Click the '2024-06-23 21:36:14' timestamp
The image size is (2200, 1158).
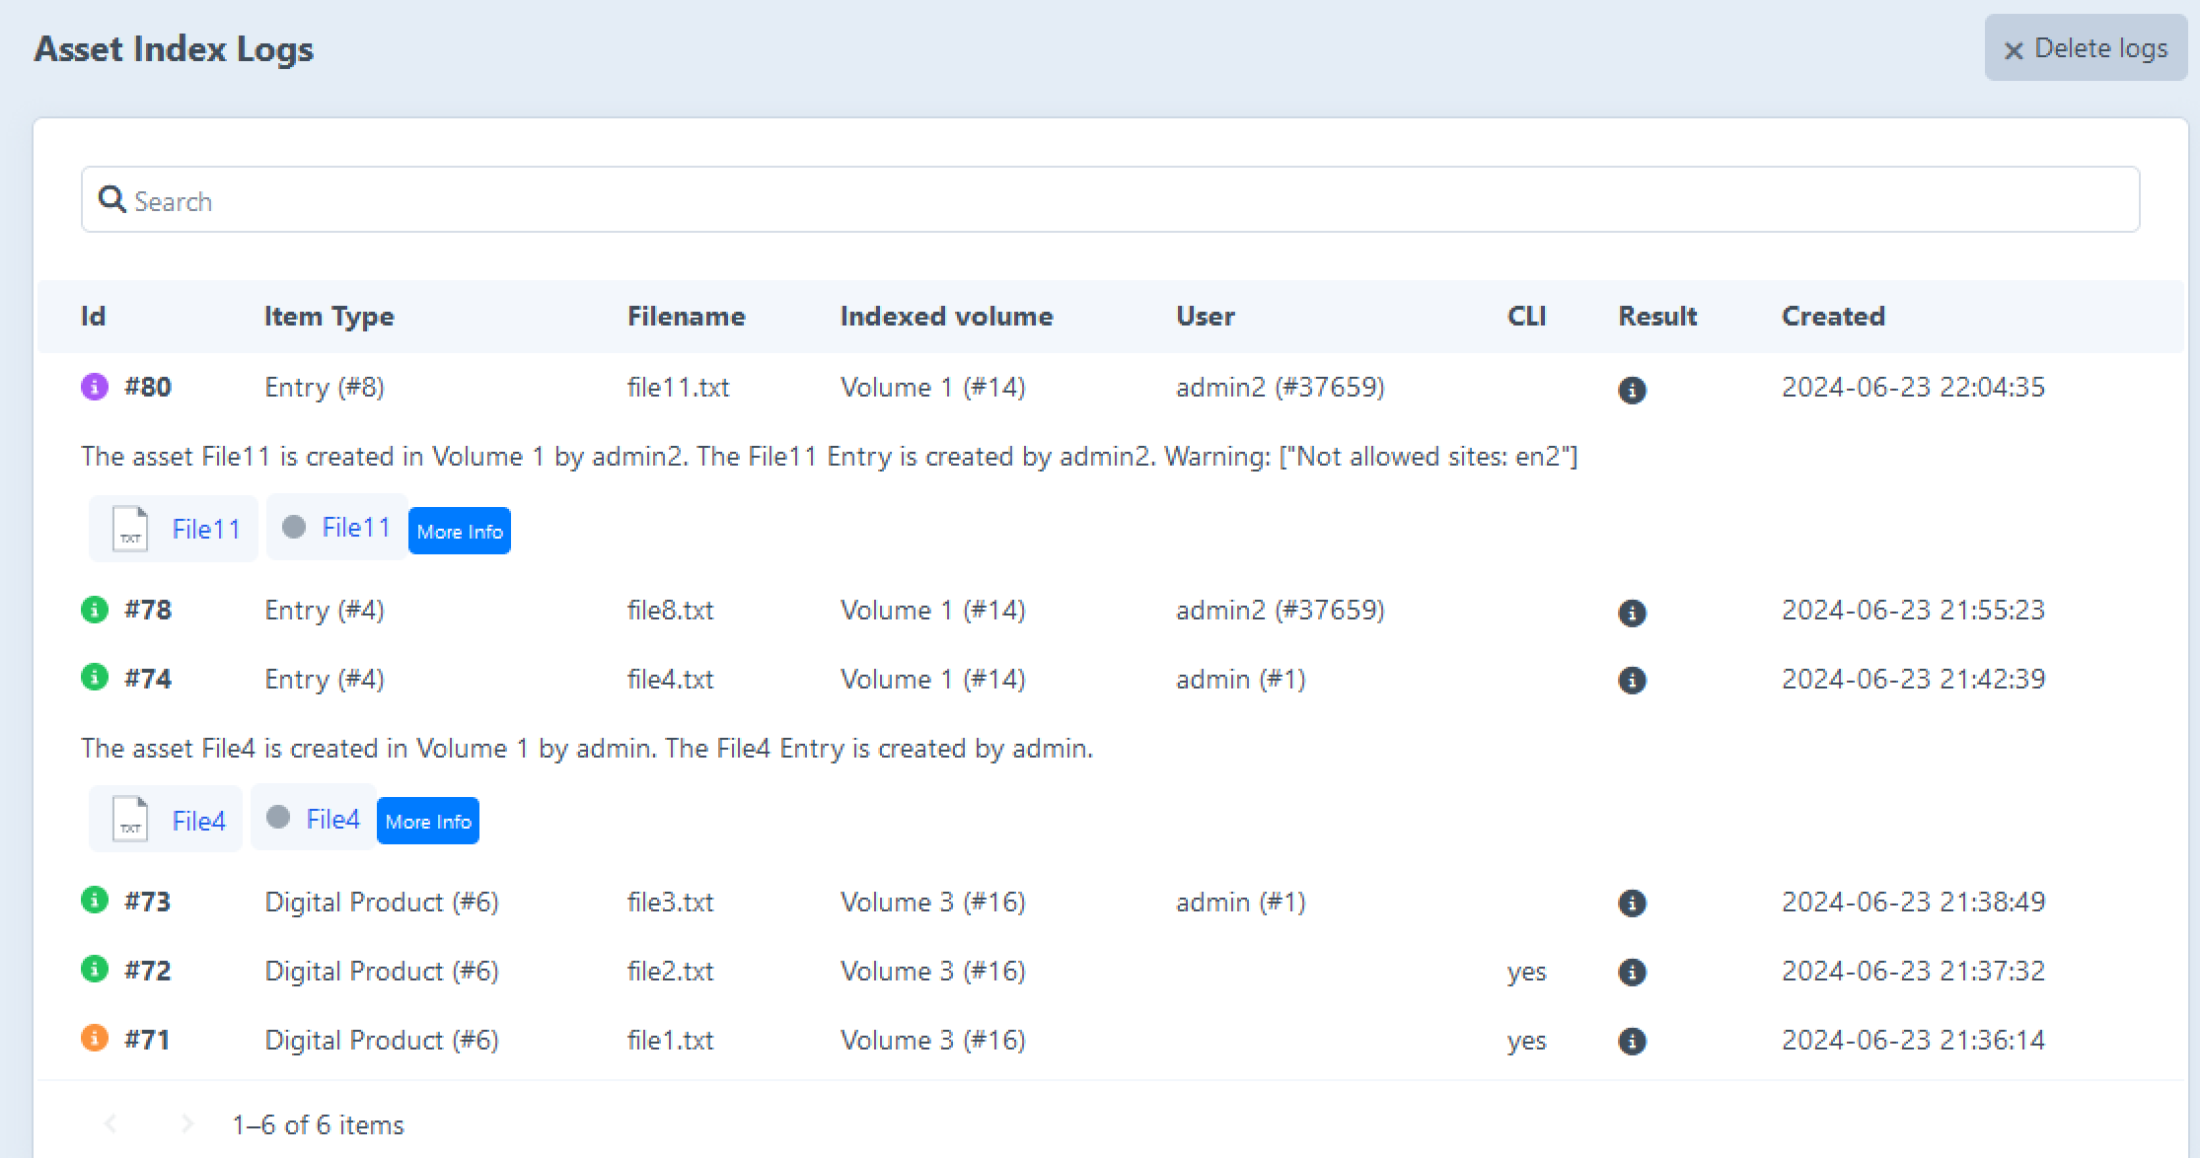(x=1913, y=1040)
